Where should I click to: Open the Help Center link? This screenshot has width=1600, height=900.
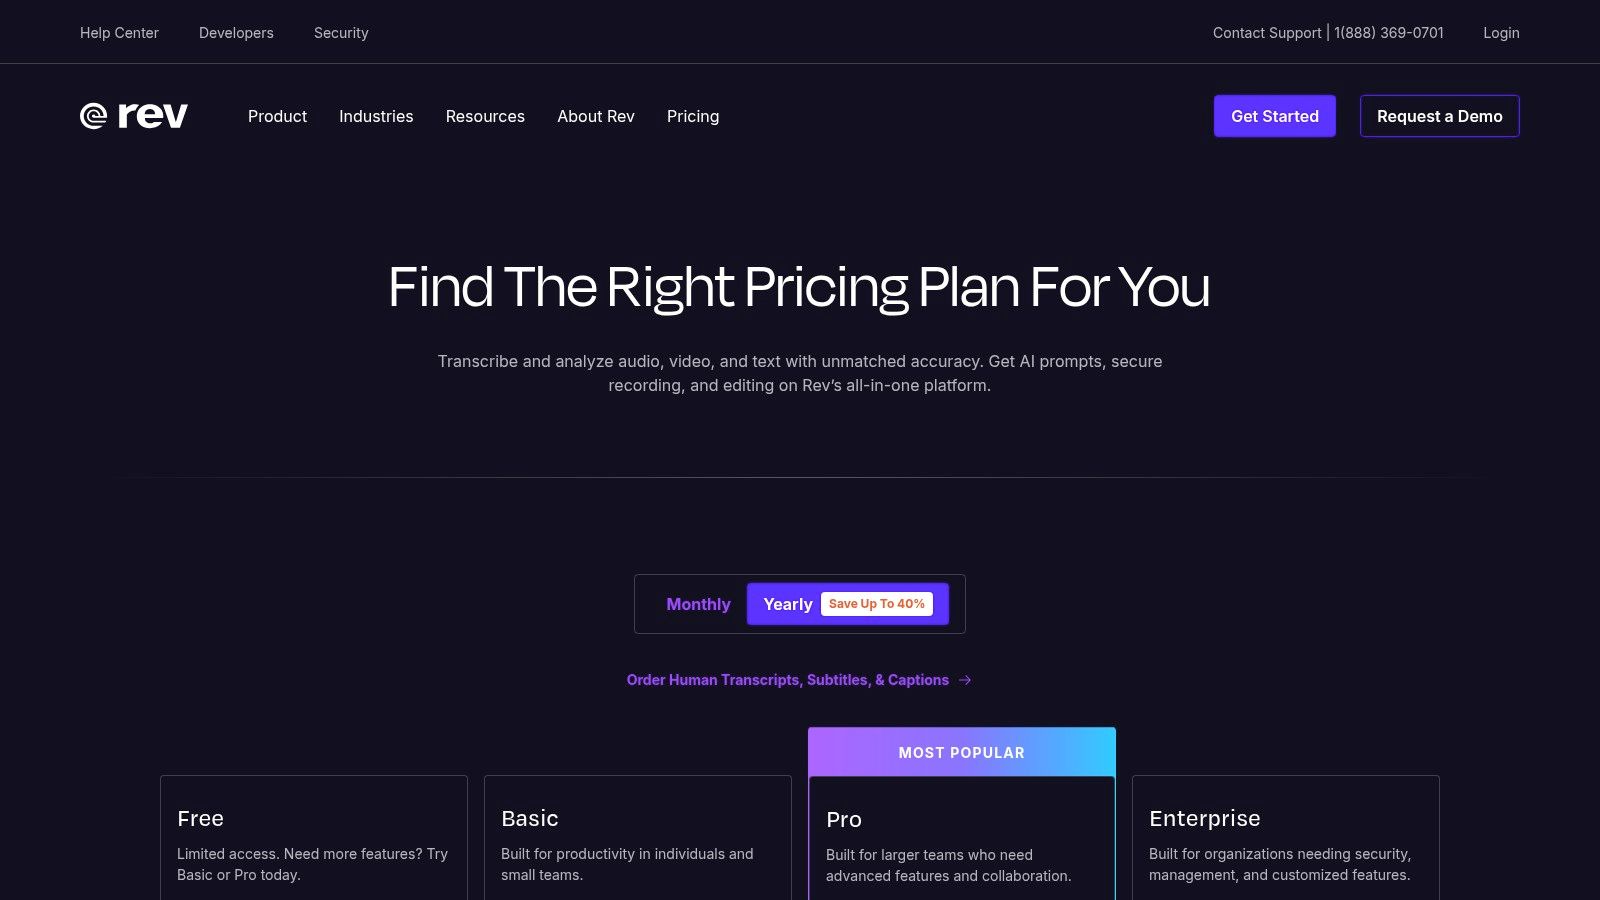(x=119, y=33)
